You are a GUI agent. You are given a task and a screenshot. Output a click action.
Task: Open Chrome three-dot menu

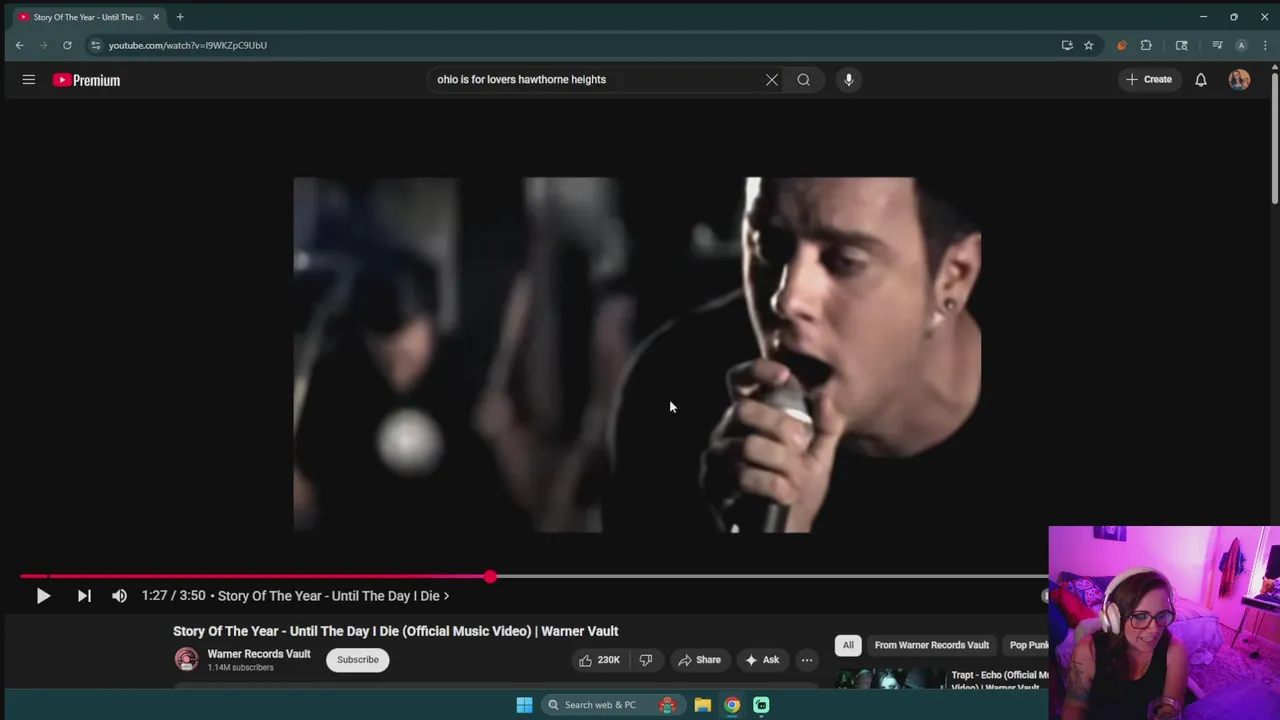pyautogui.click(x=1266, y=45)
